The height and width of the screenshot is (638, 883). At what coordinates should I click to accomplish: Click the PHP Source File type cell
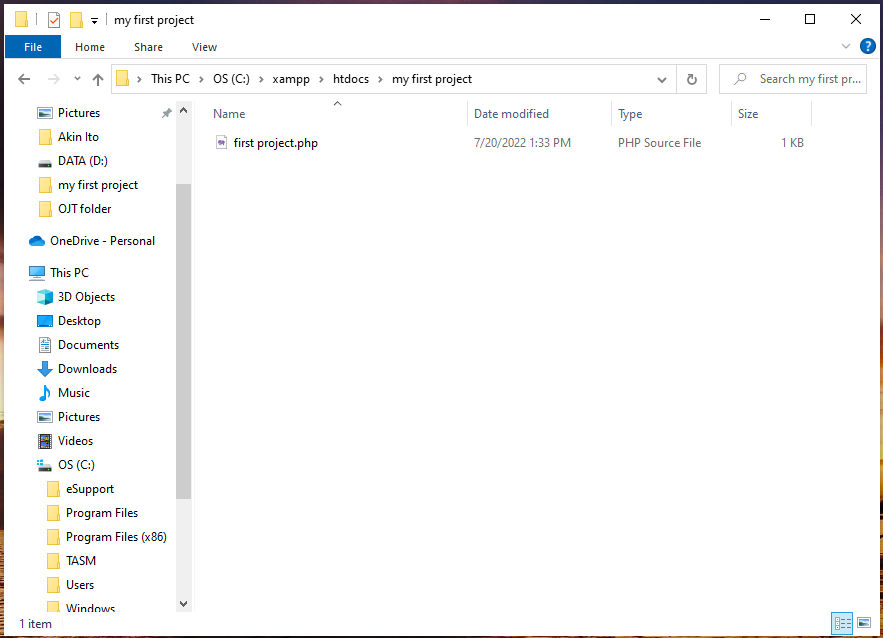[x=659, y=143]
